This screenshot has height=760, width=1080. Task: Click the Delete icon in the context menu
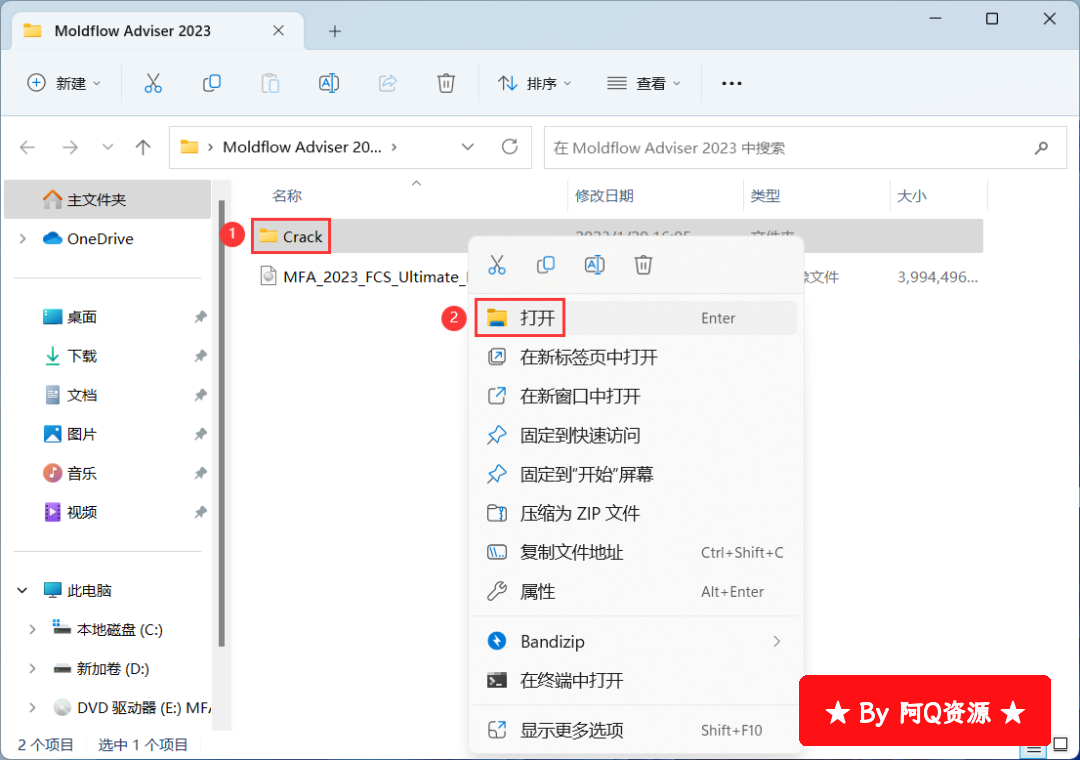[643, 265]
